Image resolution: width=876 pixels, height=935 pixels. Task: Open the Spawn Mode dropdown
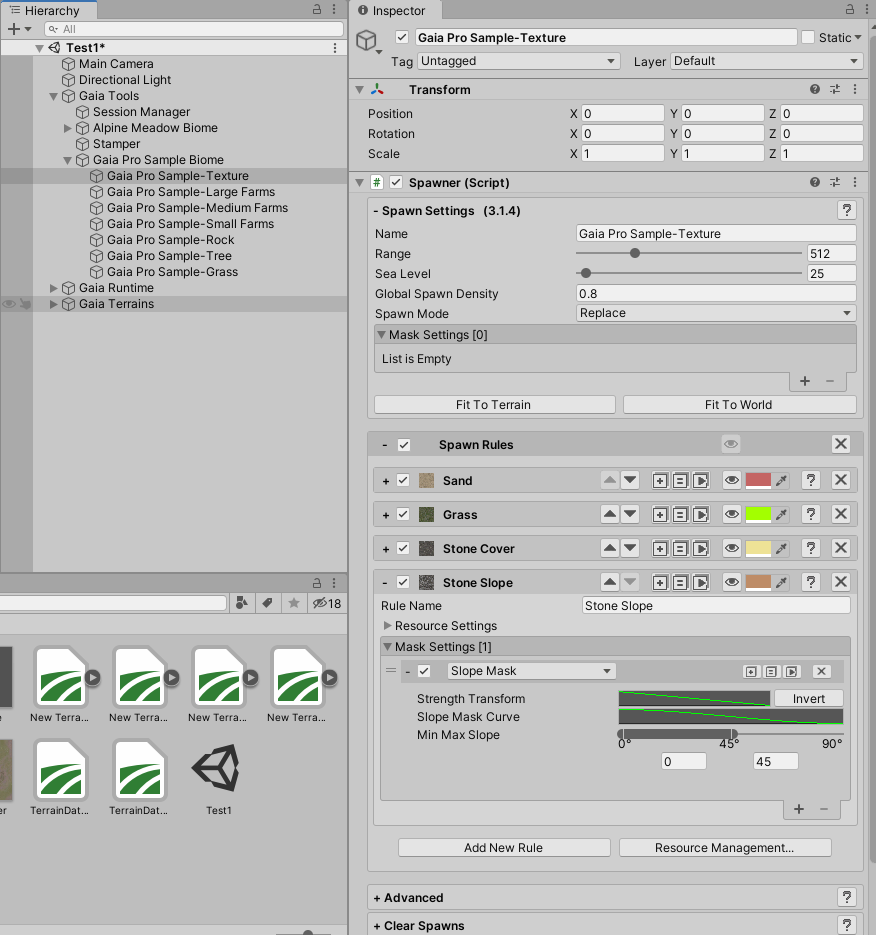pyautogui.click(x=716, y=313)
